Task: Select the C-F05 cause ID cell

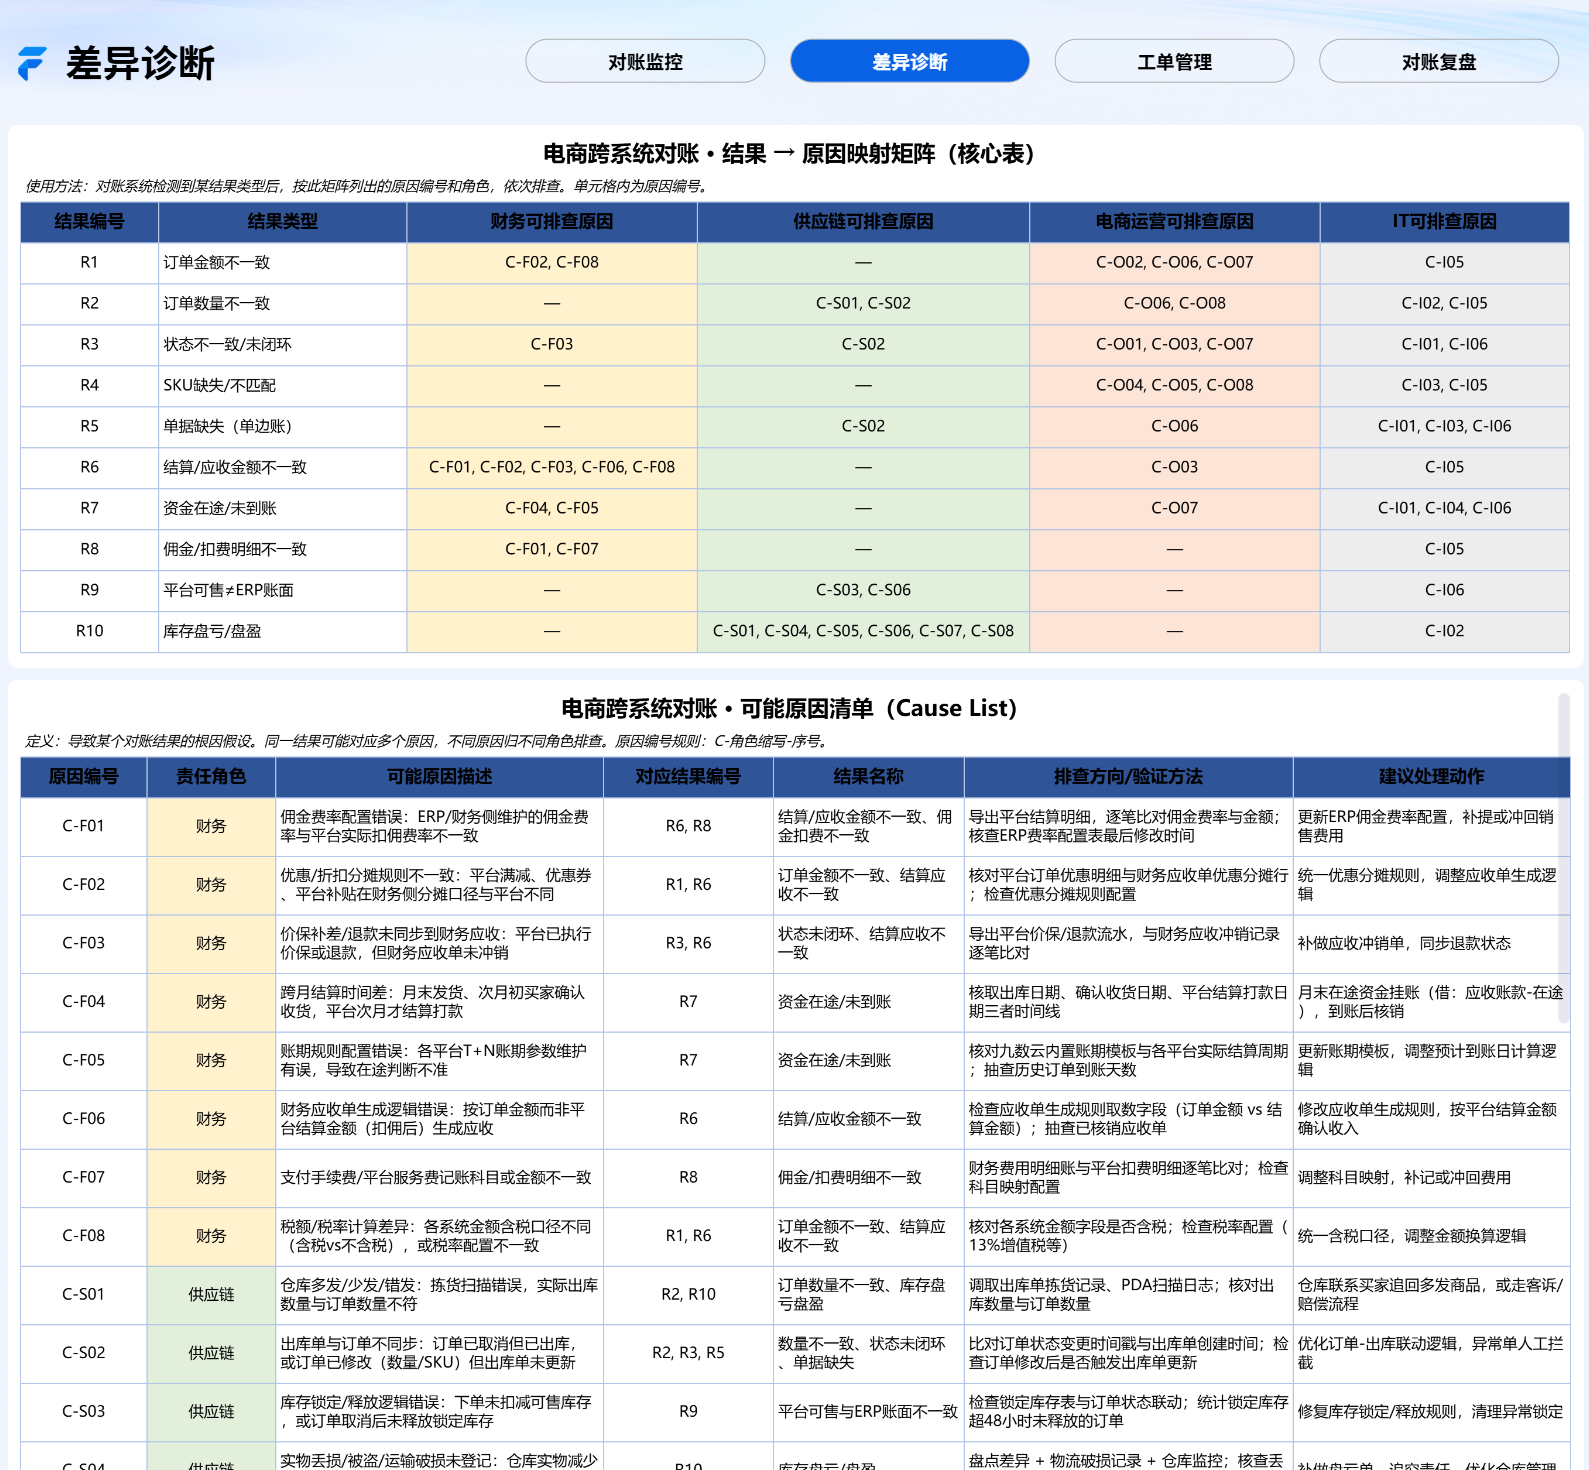Action: (84, 1061)
